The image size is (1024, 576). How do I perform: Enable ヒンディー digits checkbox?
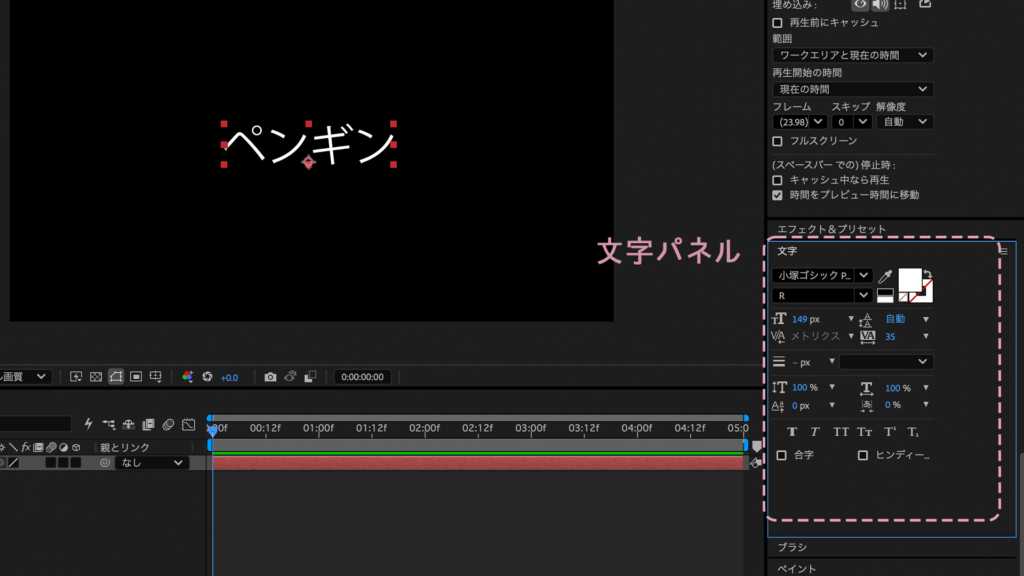863,455
